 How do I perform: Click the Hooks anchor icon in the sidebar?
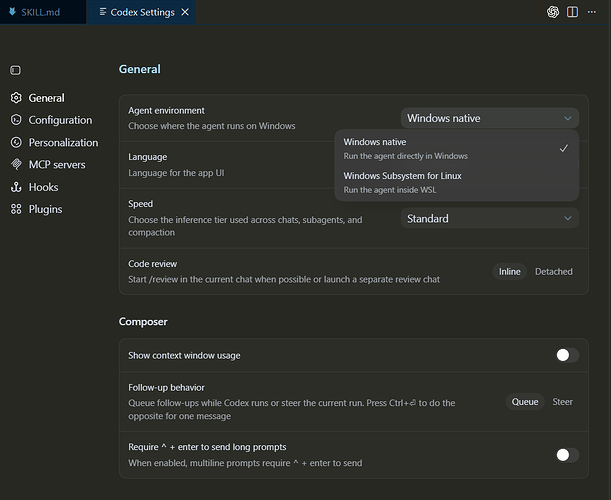click(x=16, y=187)
